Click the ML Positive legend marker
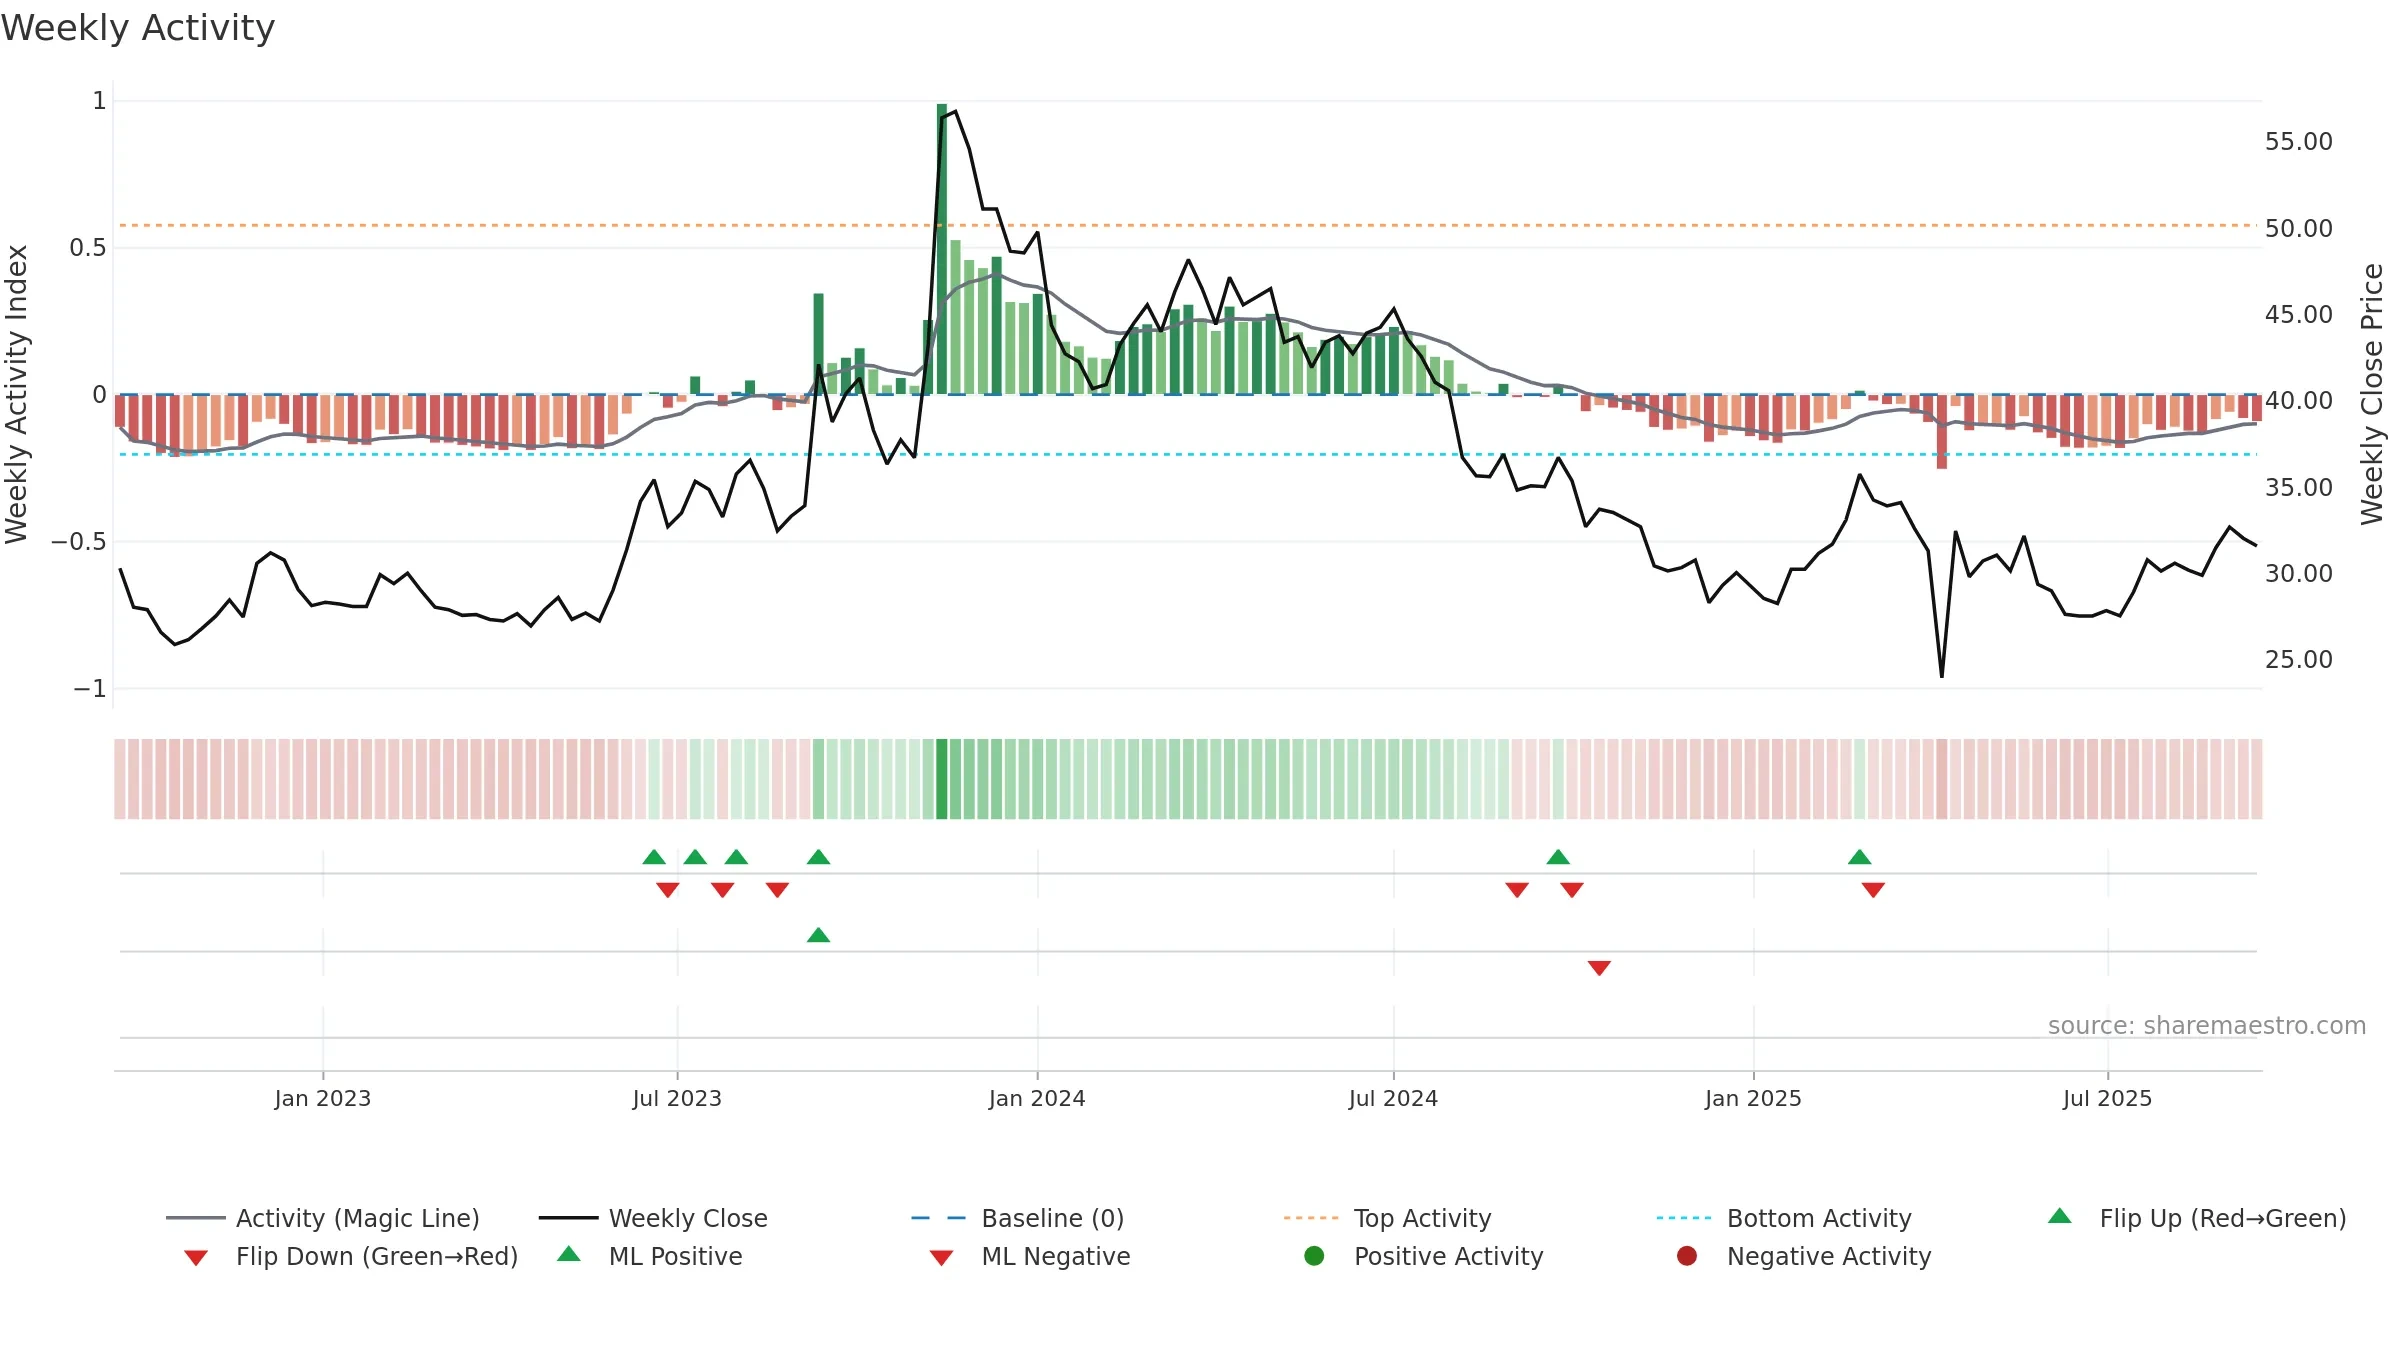The image size is (2400, 1350). tap(569, 1254)
